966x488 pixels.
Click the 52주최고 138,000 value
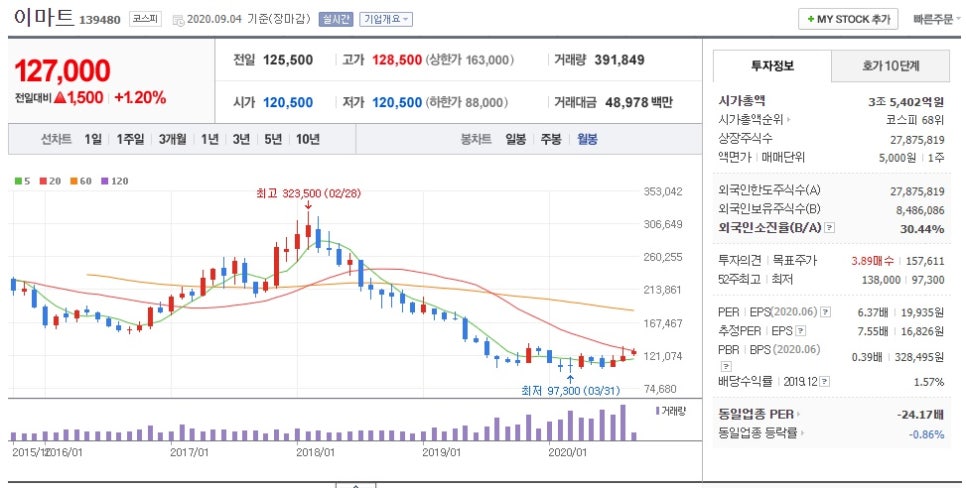[x=881, y=280]
